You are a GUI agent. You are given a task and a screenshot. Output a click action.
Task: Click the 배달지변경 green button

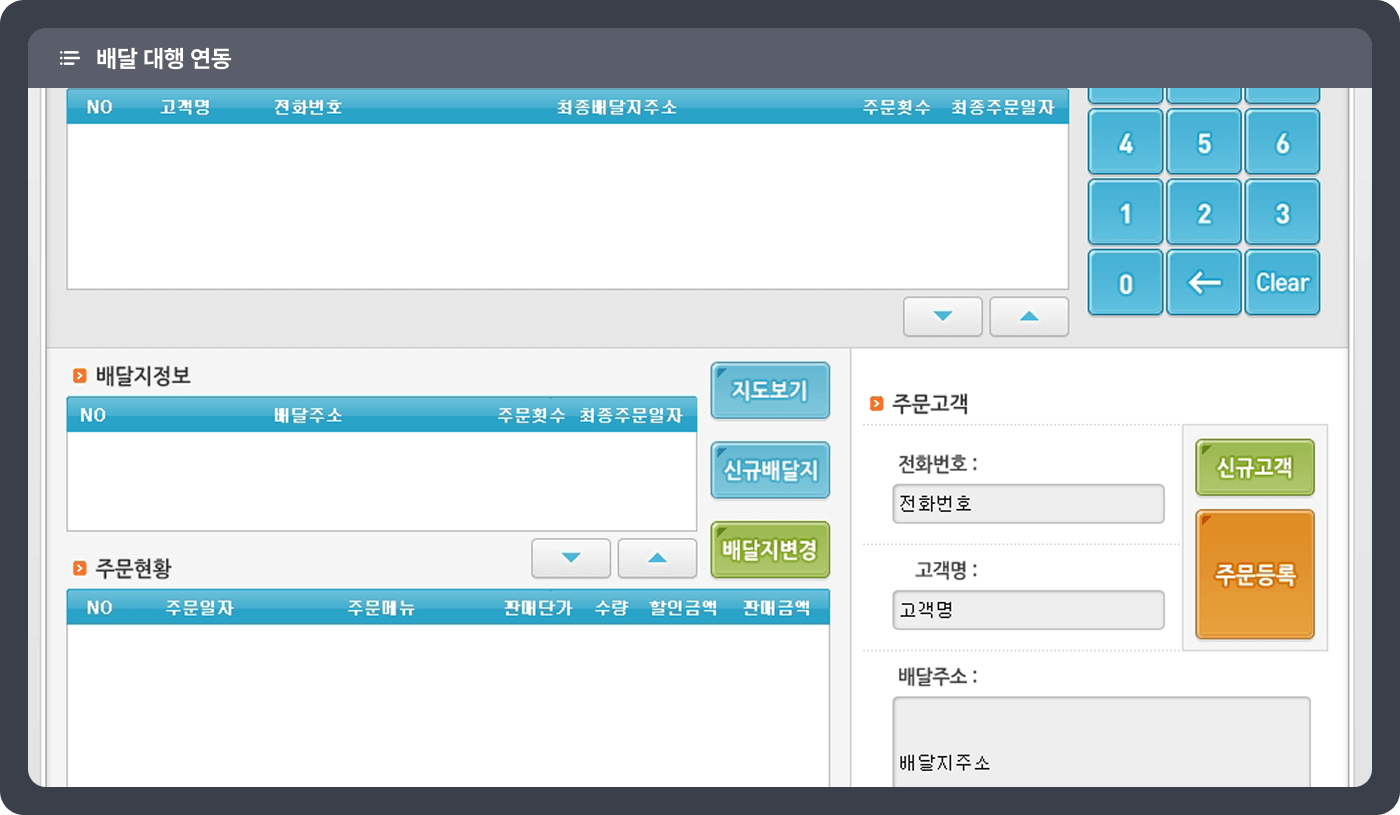[769, 550]
